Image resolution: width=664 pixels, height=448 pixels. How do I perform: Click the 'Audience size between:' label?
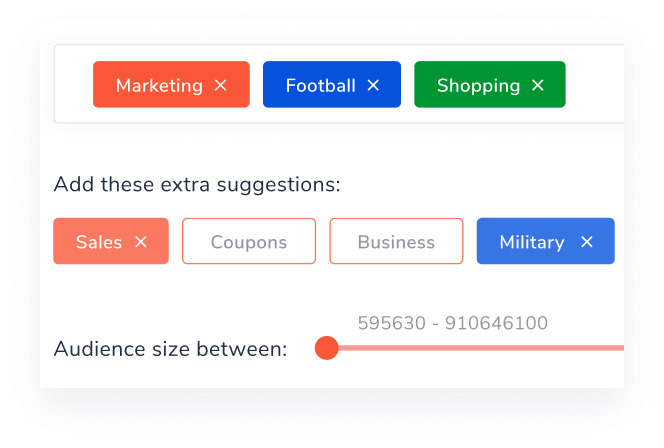click(170, 349)
